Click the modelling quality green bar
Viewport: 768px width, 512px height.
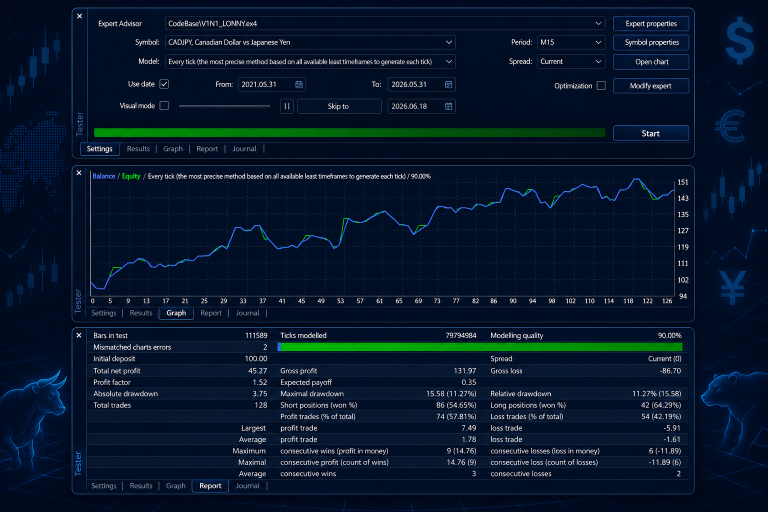point(480,347)
